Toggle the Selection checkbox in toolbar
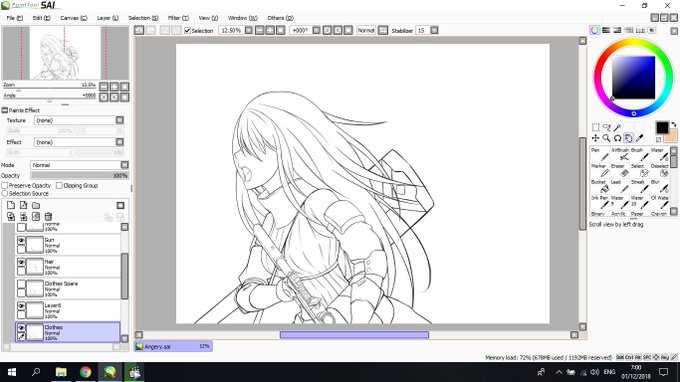The image size is (680, 382). click(187, 30)
